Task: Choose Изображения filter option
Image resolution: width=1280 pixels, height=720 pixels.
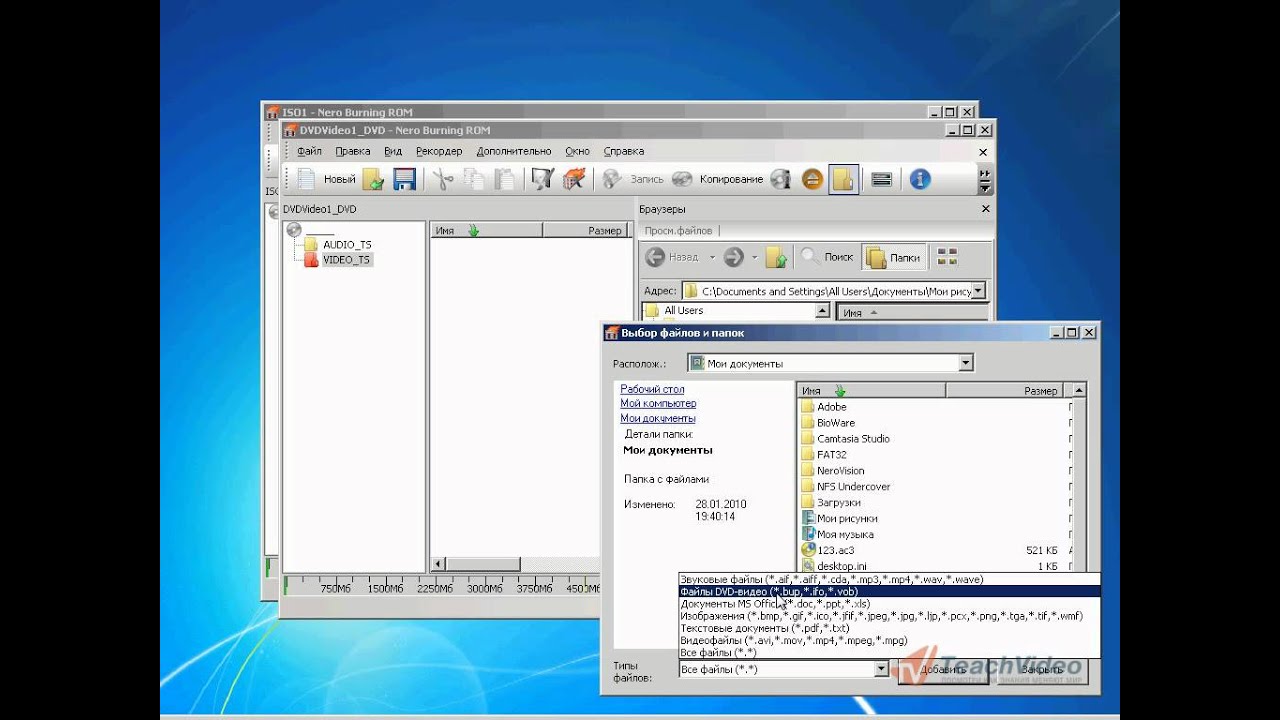Action: pyautogui.click(x=889, y=616)
